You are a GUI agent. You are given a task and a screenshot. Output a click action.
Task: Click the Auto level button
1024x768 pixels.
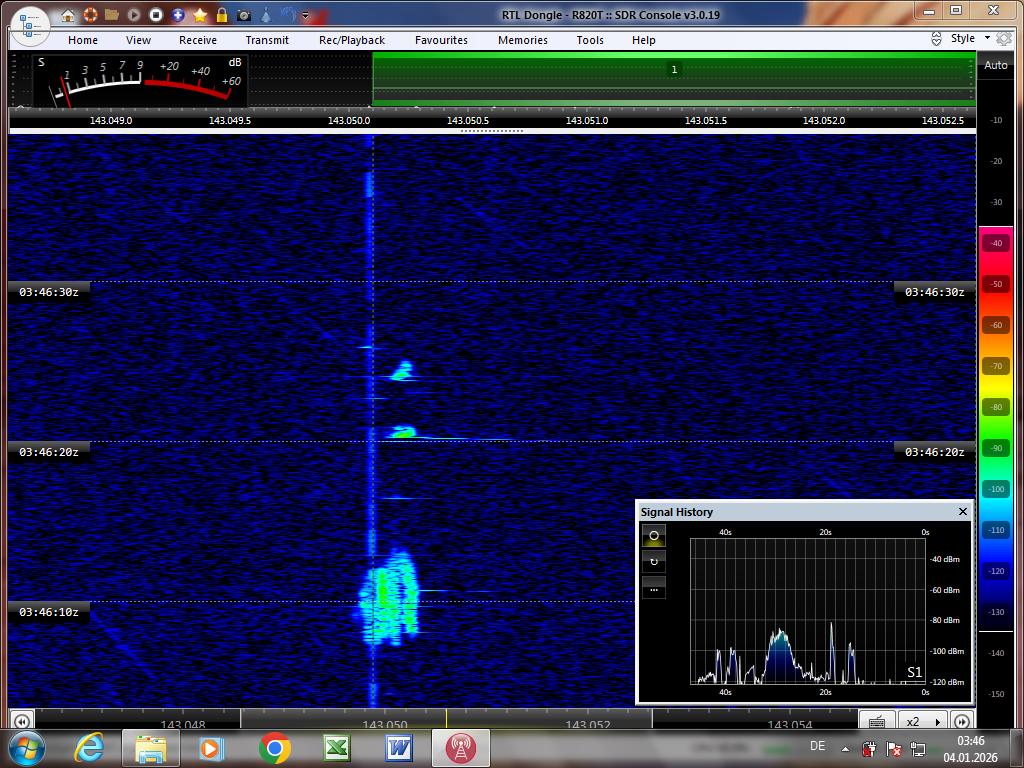[x=995, y=65]
